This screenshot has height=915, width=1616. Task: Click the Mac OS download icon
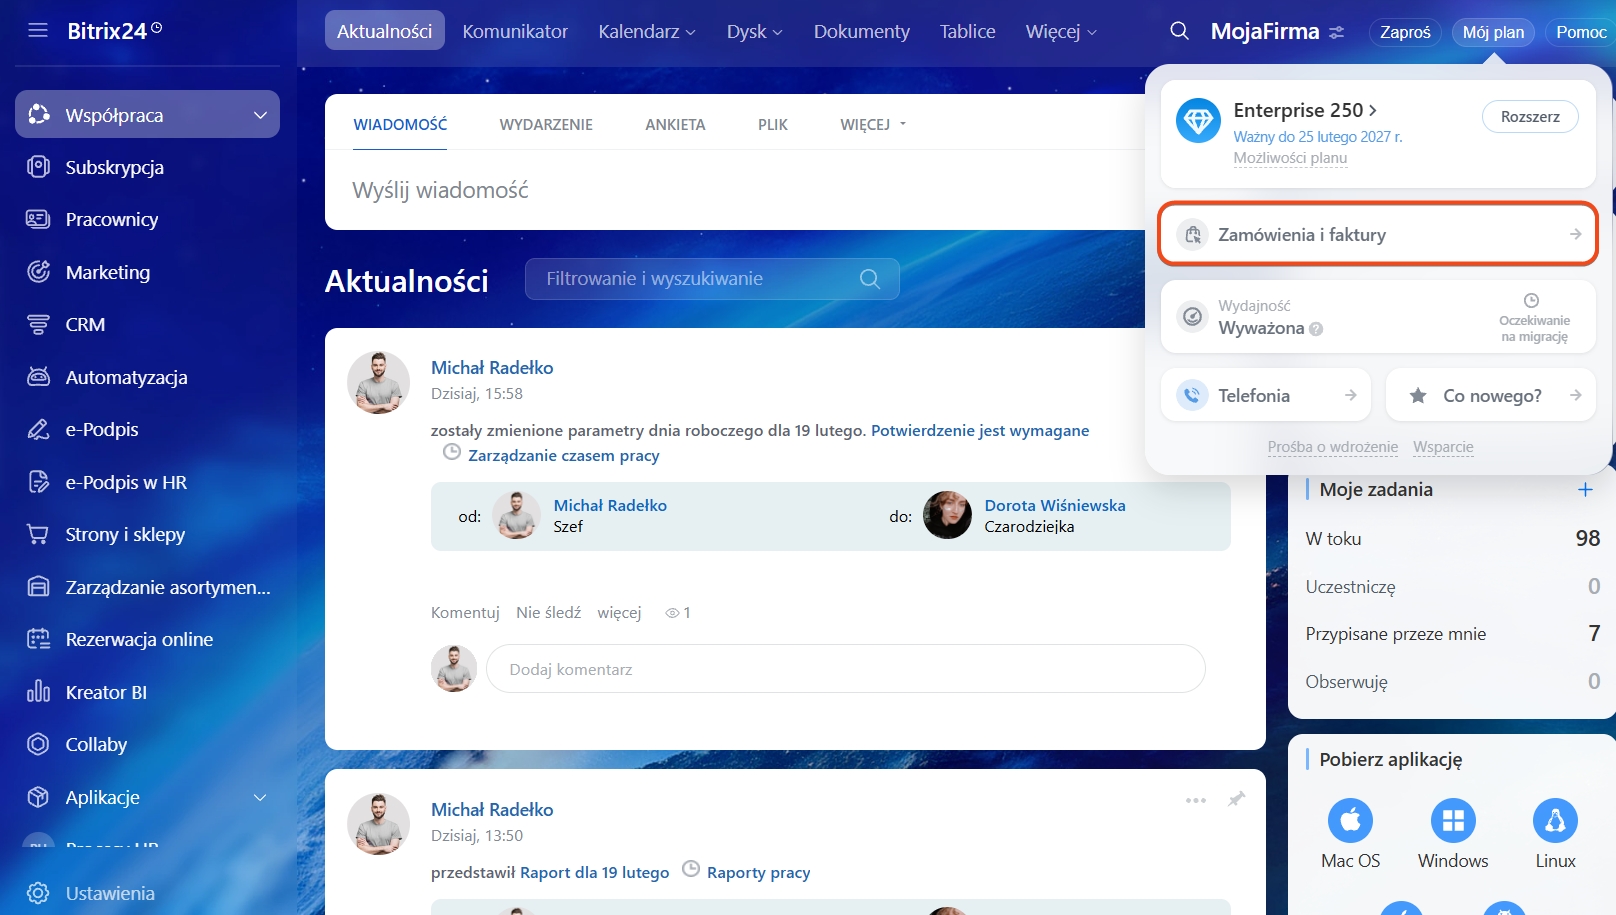(x=1350, y=821)
